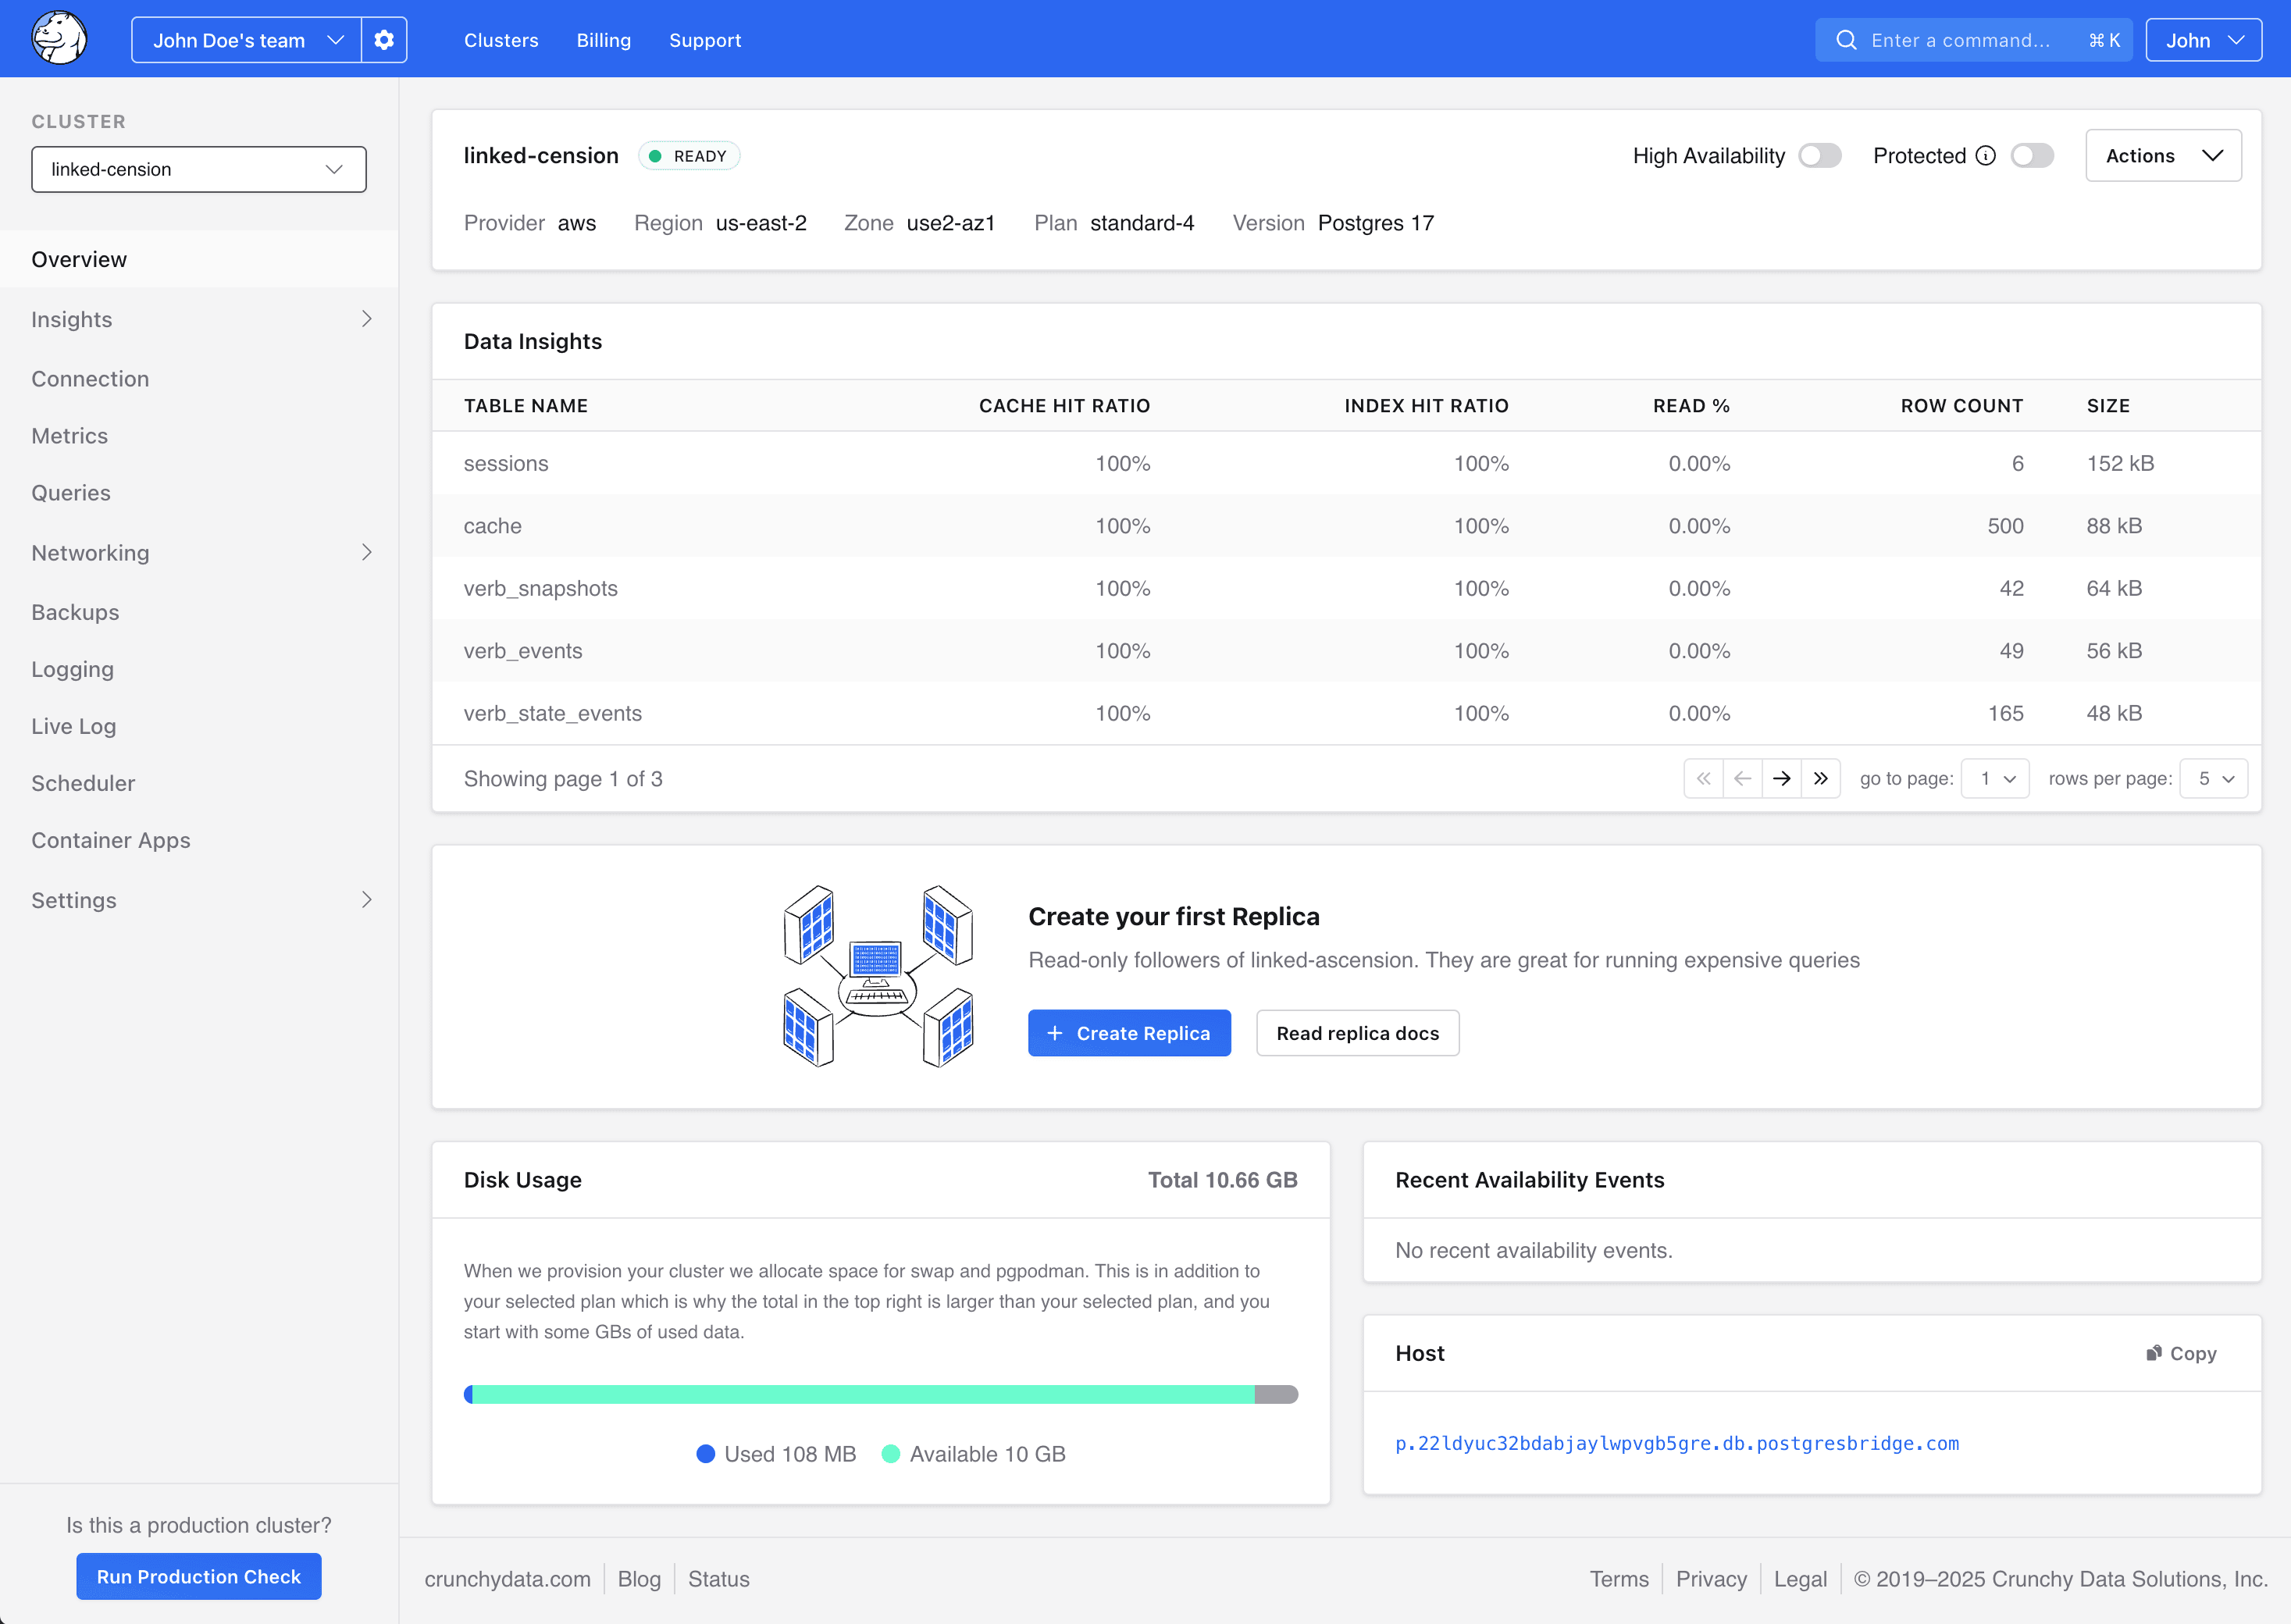Image resolution: width=2291 pixels, height=1624 pixels.
Task: Click the Crunchy Data mascot logo
Action: (57, 38)
